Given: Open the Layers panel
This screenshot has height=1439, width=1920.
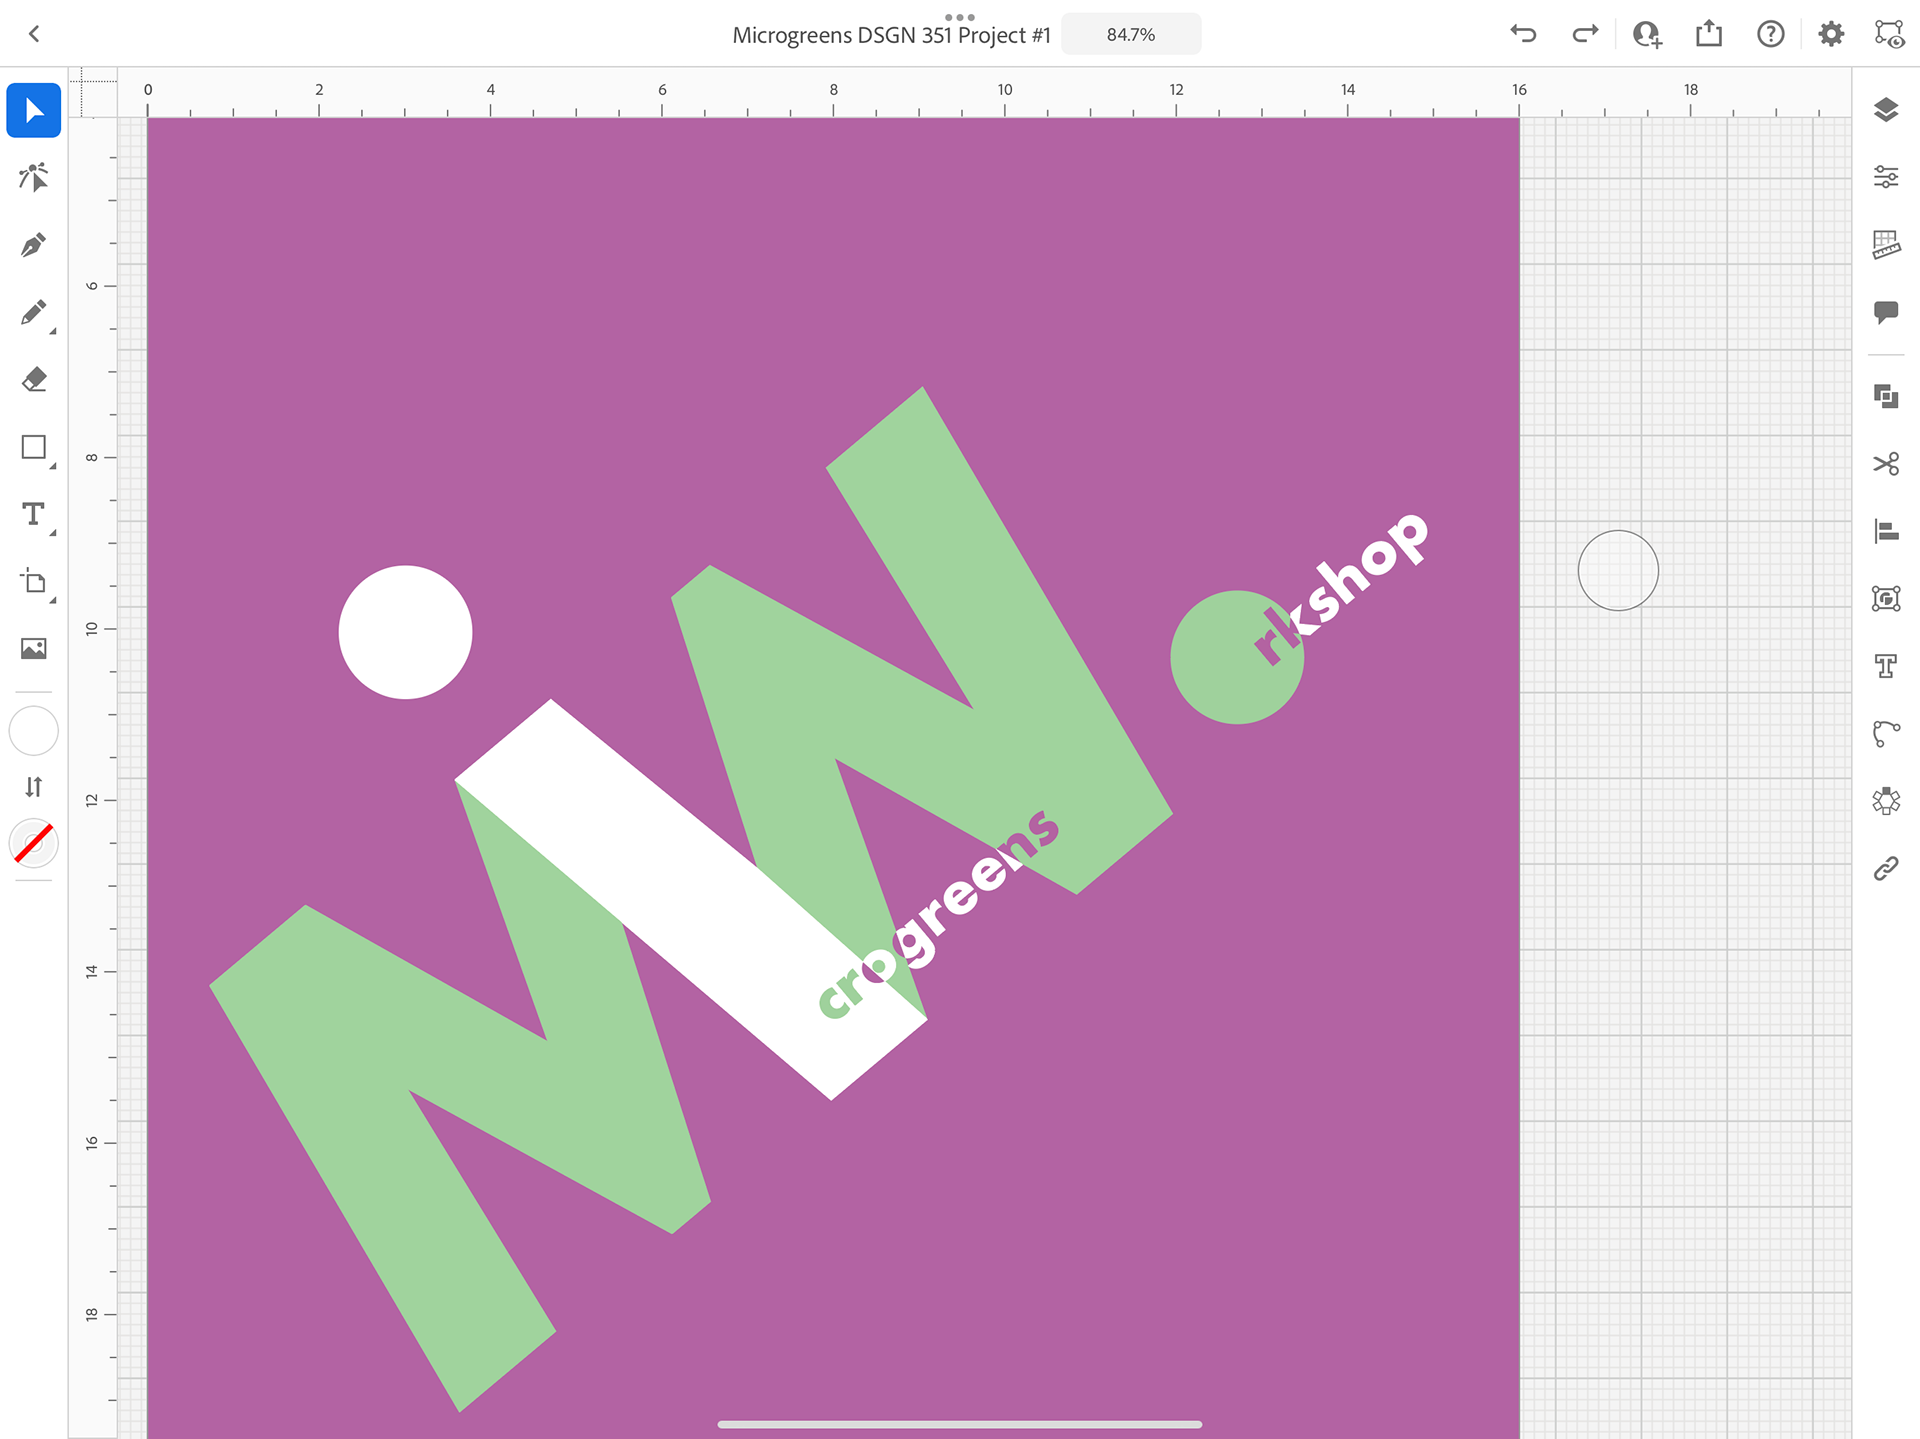Looking at the screenshot, I should 1886,110.
